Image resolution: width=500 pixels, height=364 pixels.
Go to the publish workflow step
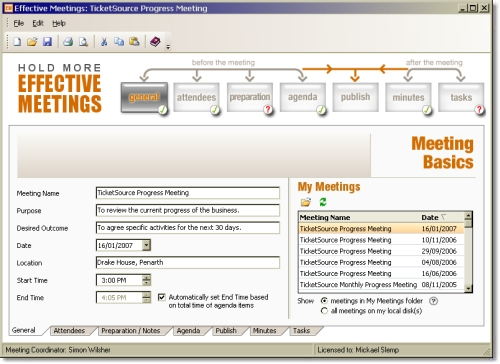pos(355,97)
